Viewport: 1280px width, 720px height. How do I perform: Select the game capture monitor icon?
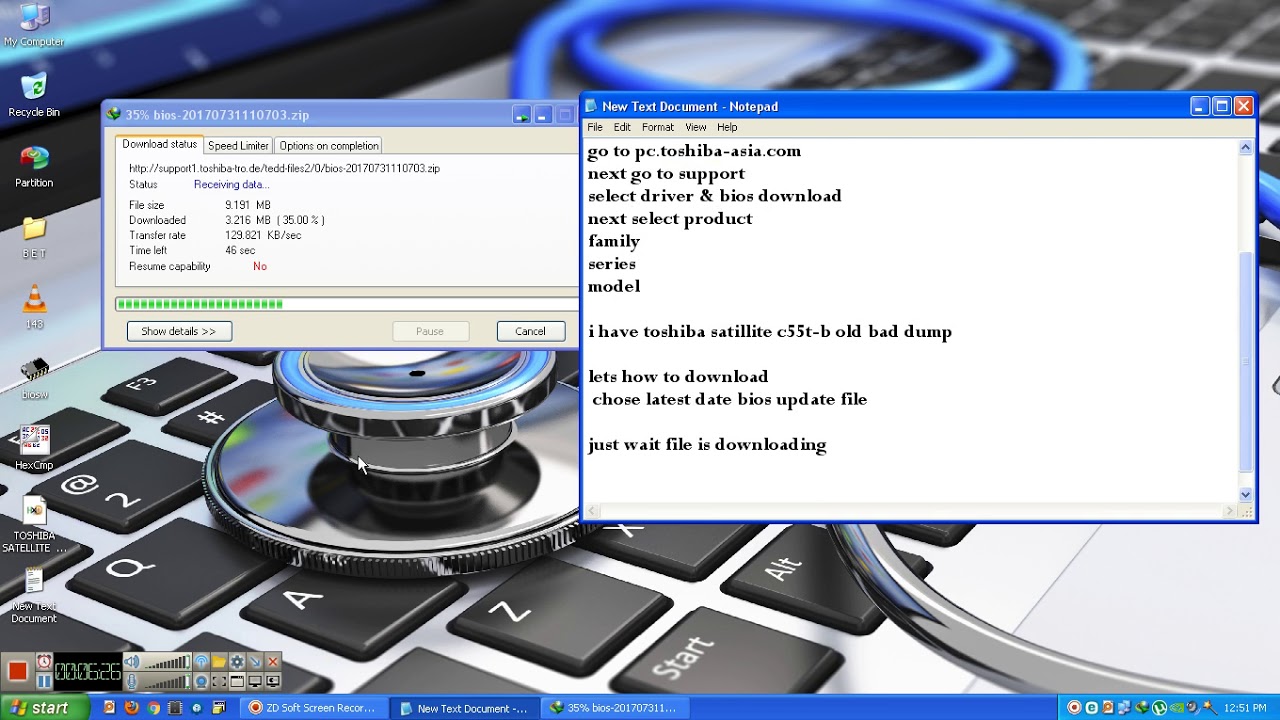(273, 681)
